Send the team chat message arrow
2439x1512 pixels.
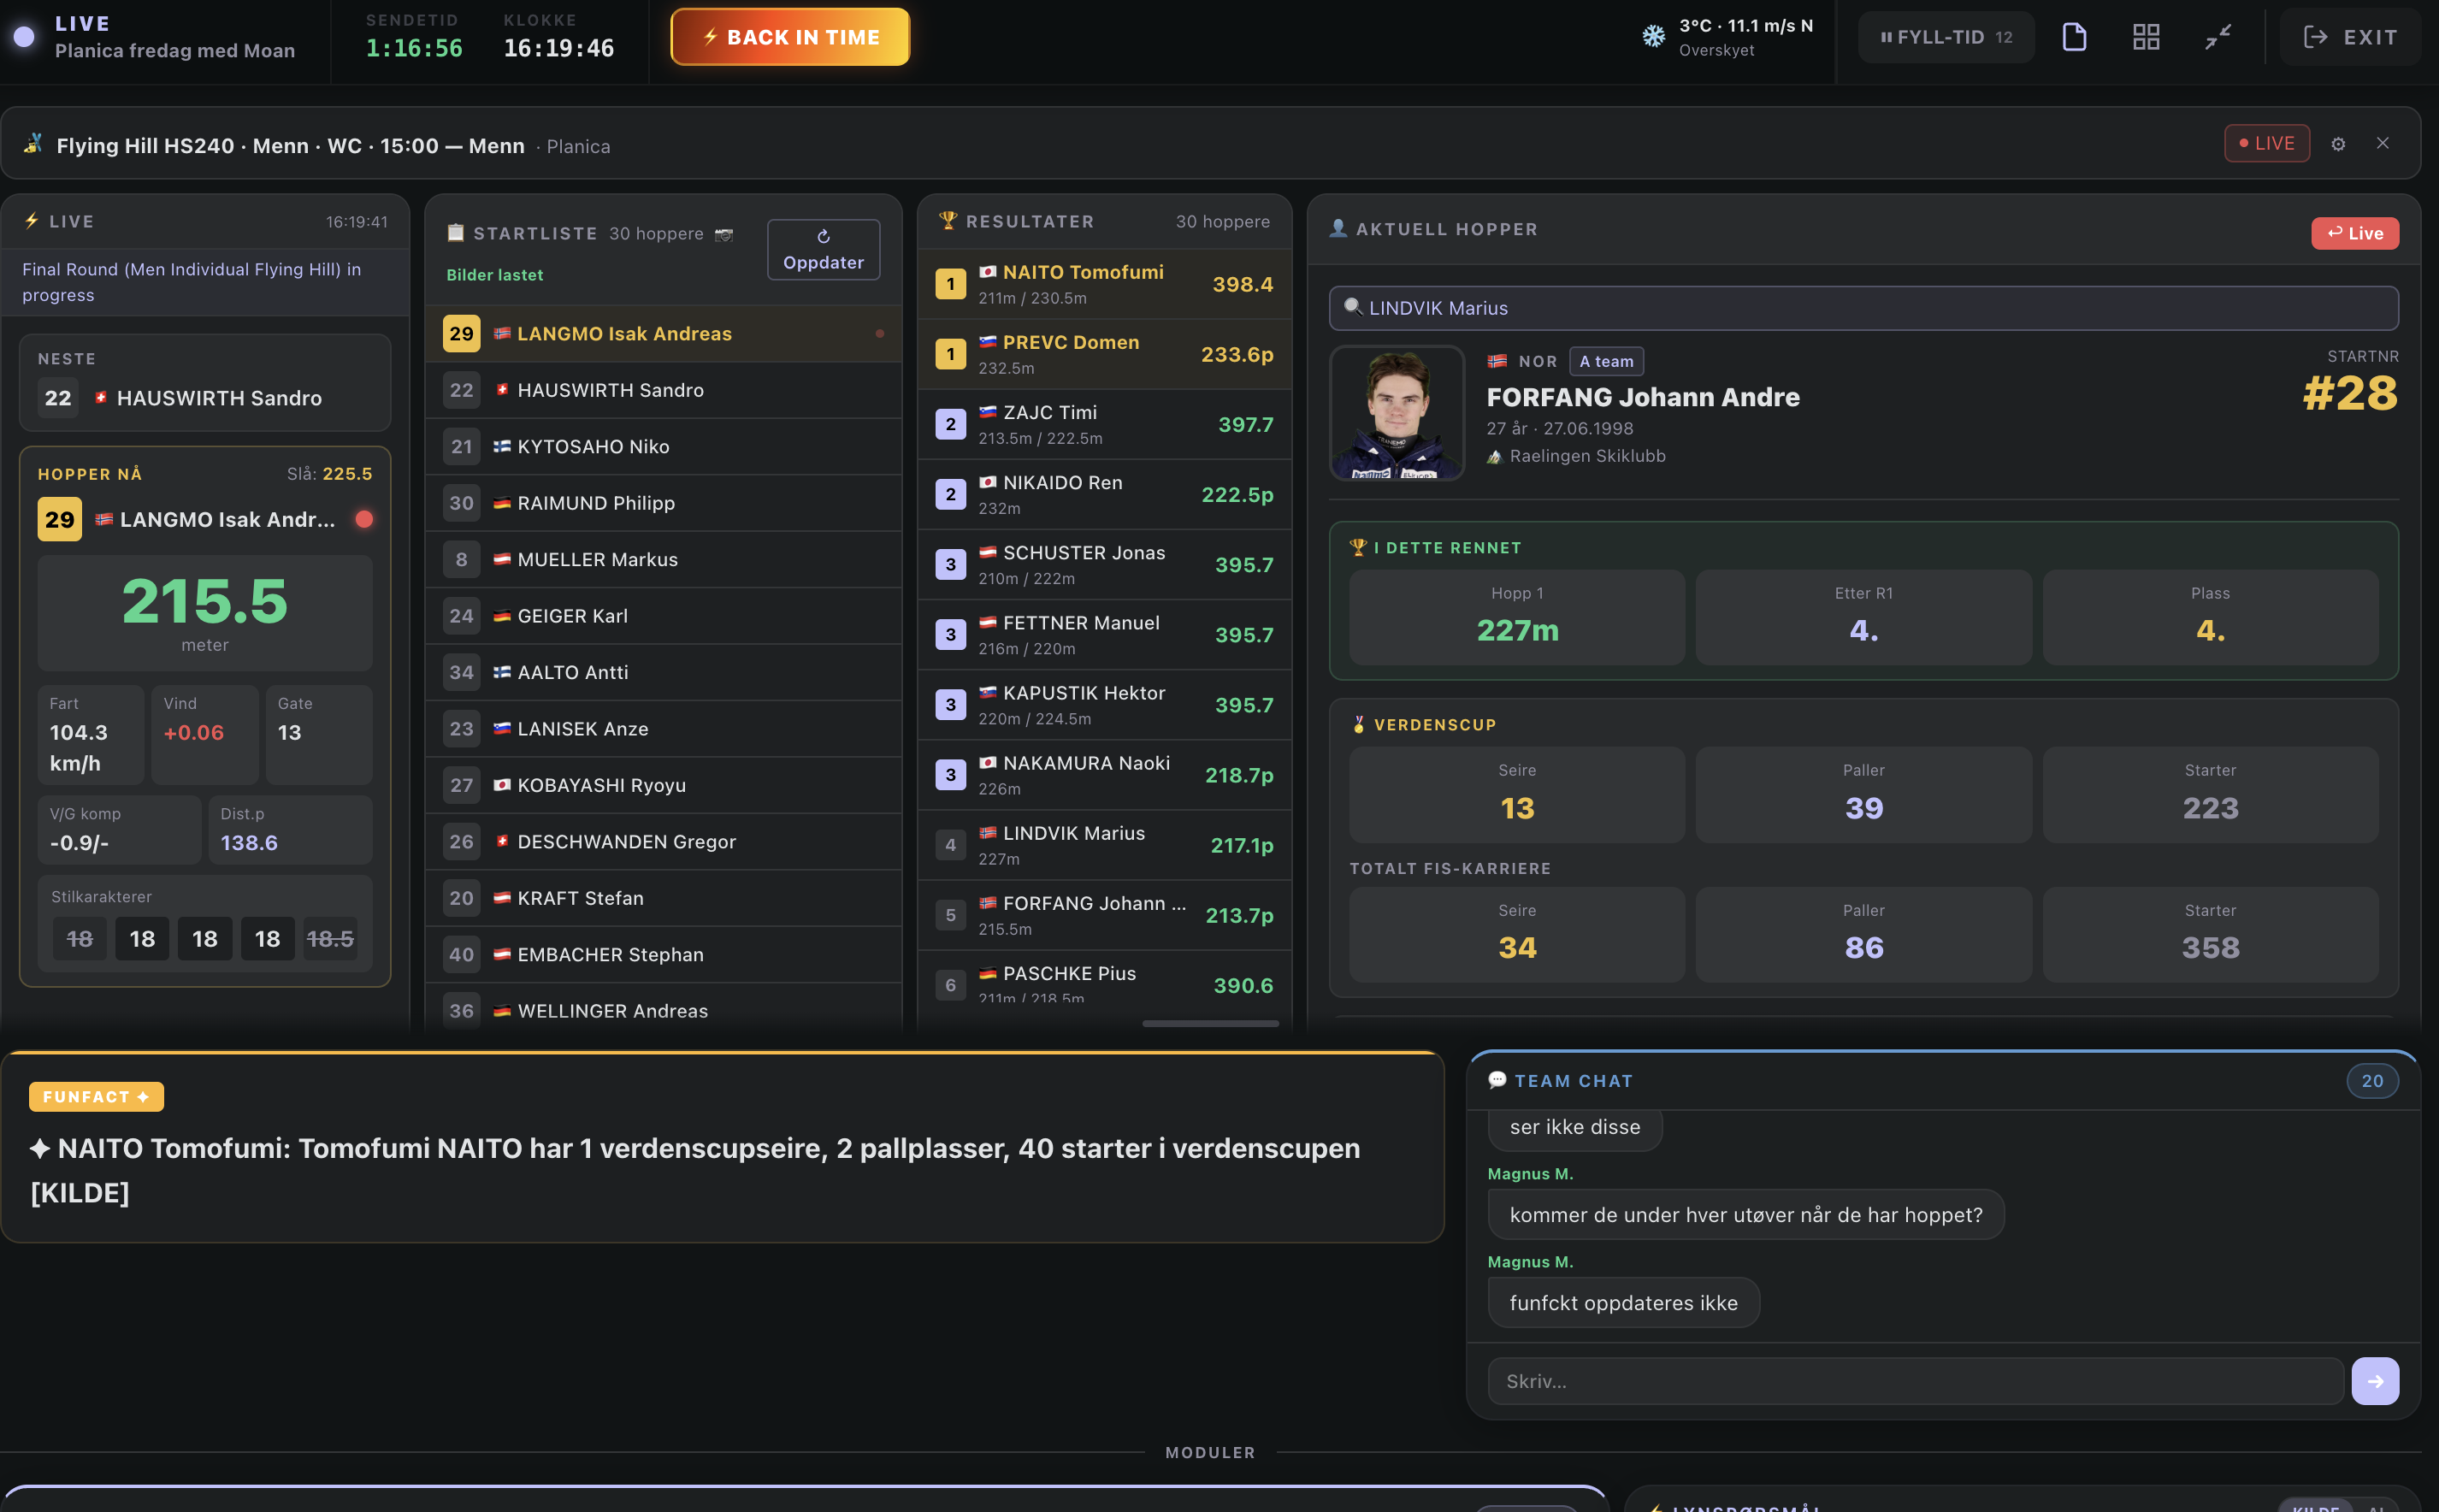tap(2375, 1381)
